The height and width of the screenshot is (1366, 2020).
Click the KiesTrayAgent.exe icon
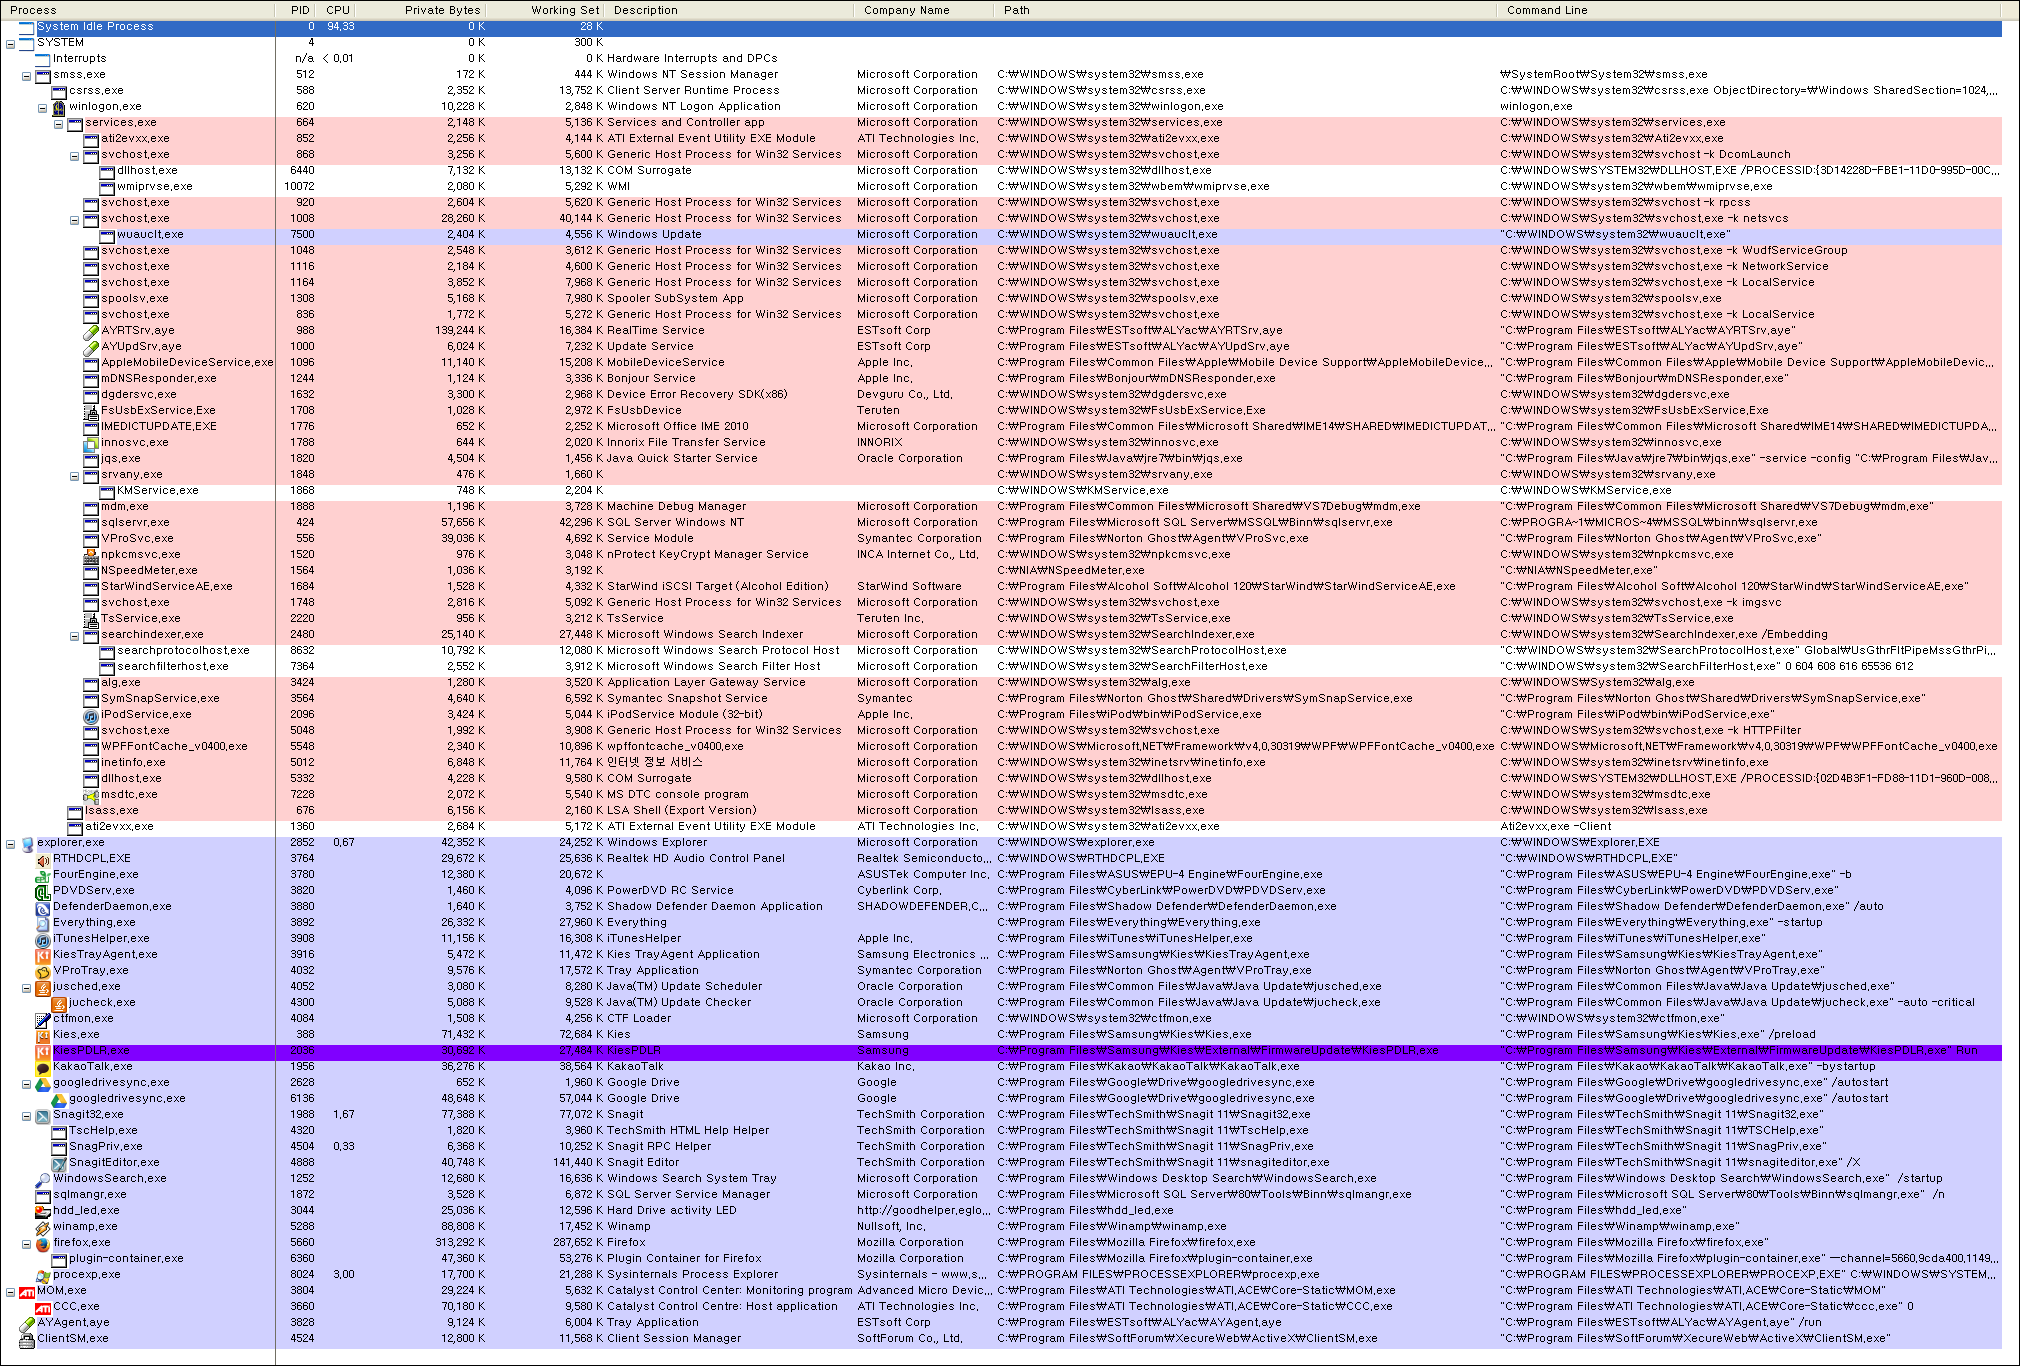click(x=43, y=955)
